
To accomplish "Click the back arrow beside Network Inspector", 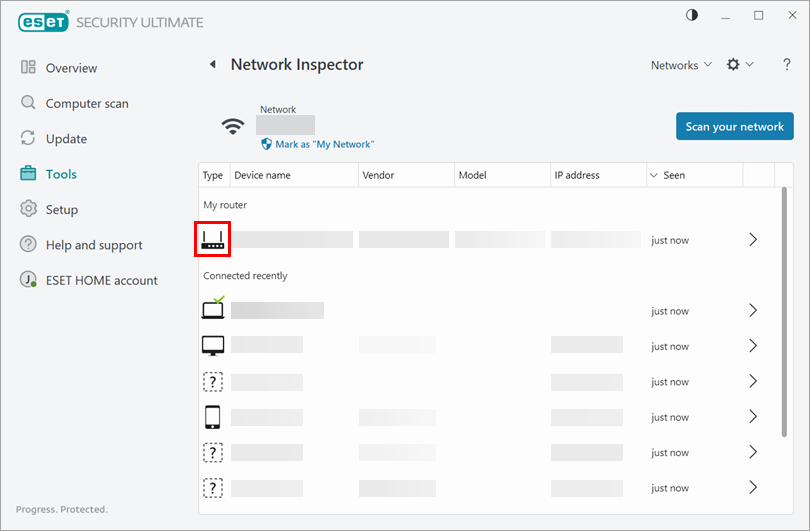I will (x=212, y=65).
